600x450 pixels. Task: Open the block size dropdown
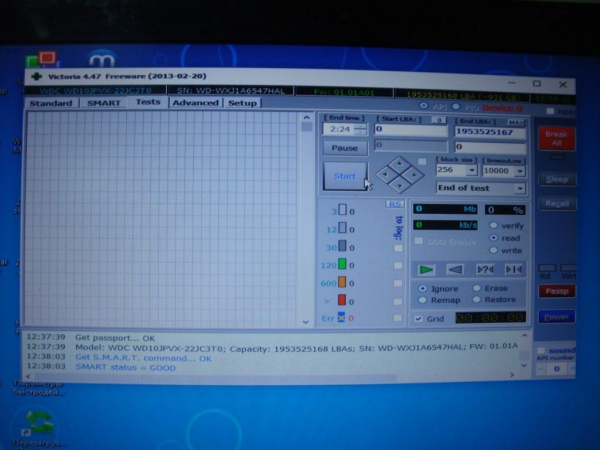click(472, 170)
